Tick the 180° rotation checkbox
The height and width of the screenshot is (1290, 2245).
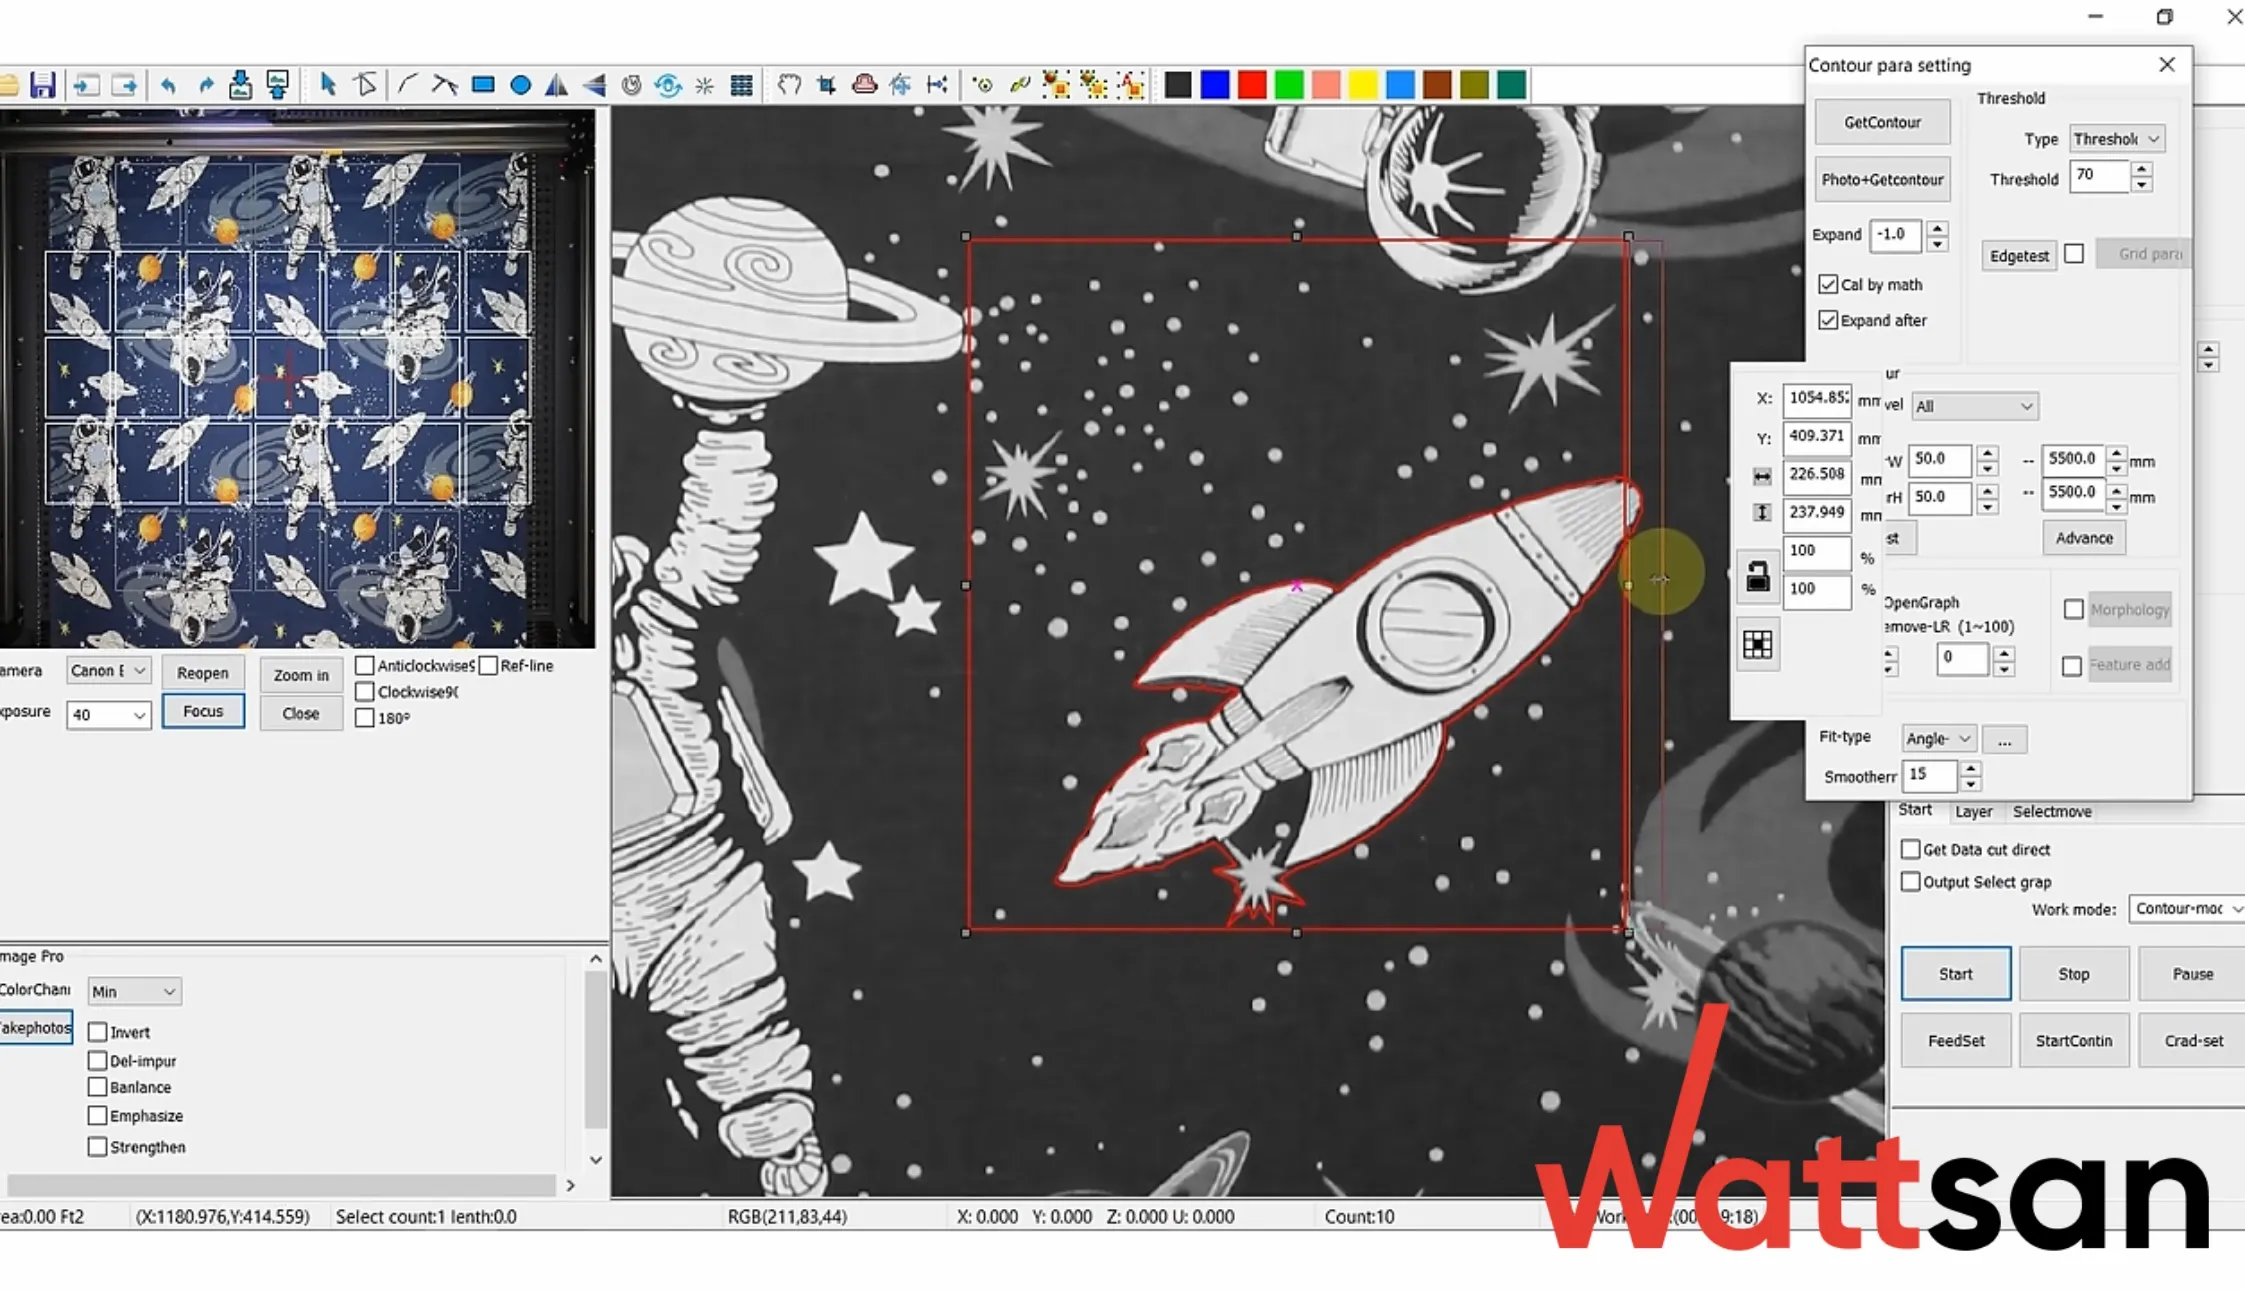coord(365,718)
